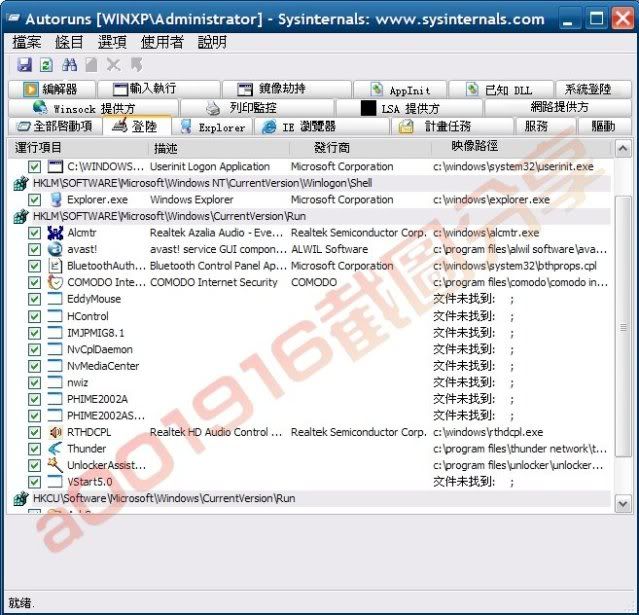Switch to the 服務 tab
The image size is (639, 615).
pyautogui.click(x=546, y=127)
